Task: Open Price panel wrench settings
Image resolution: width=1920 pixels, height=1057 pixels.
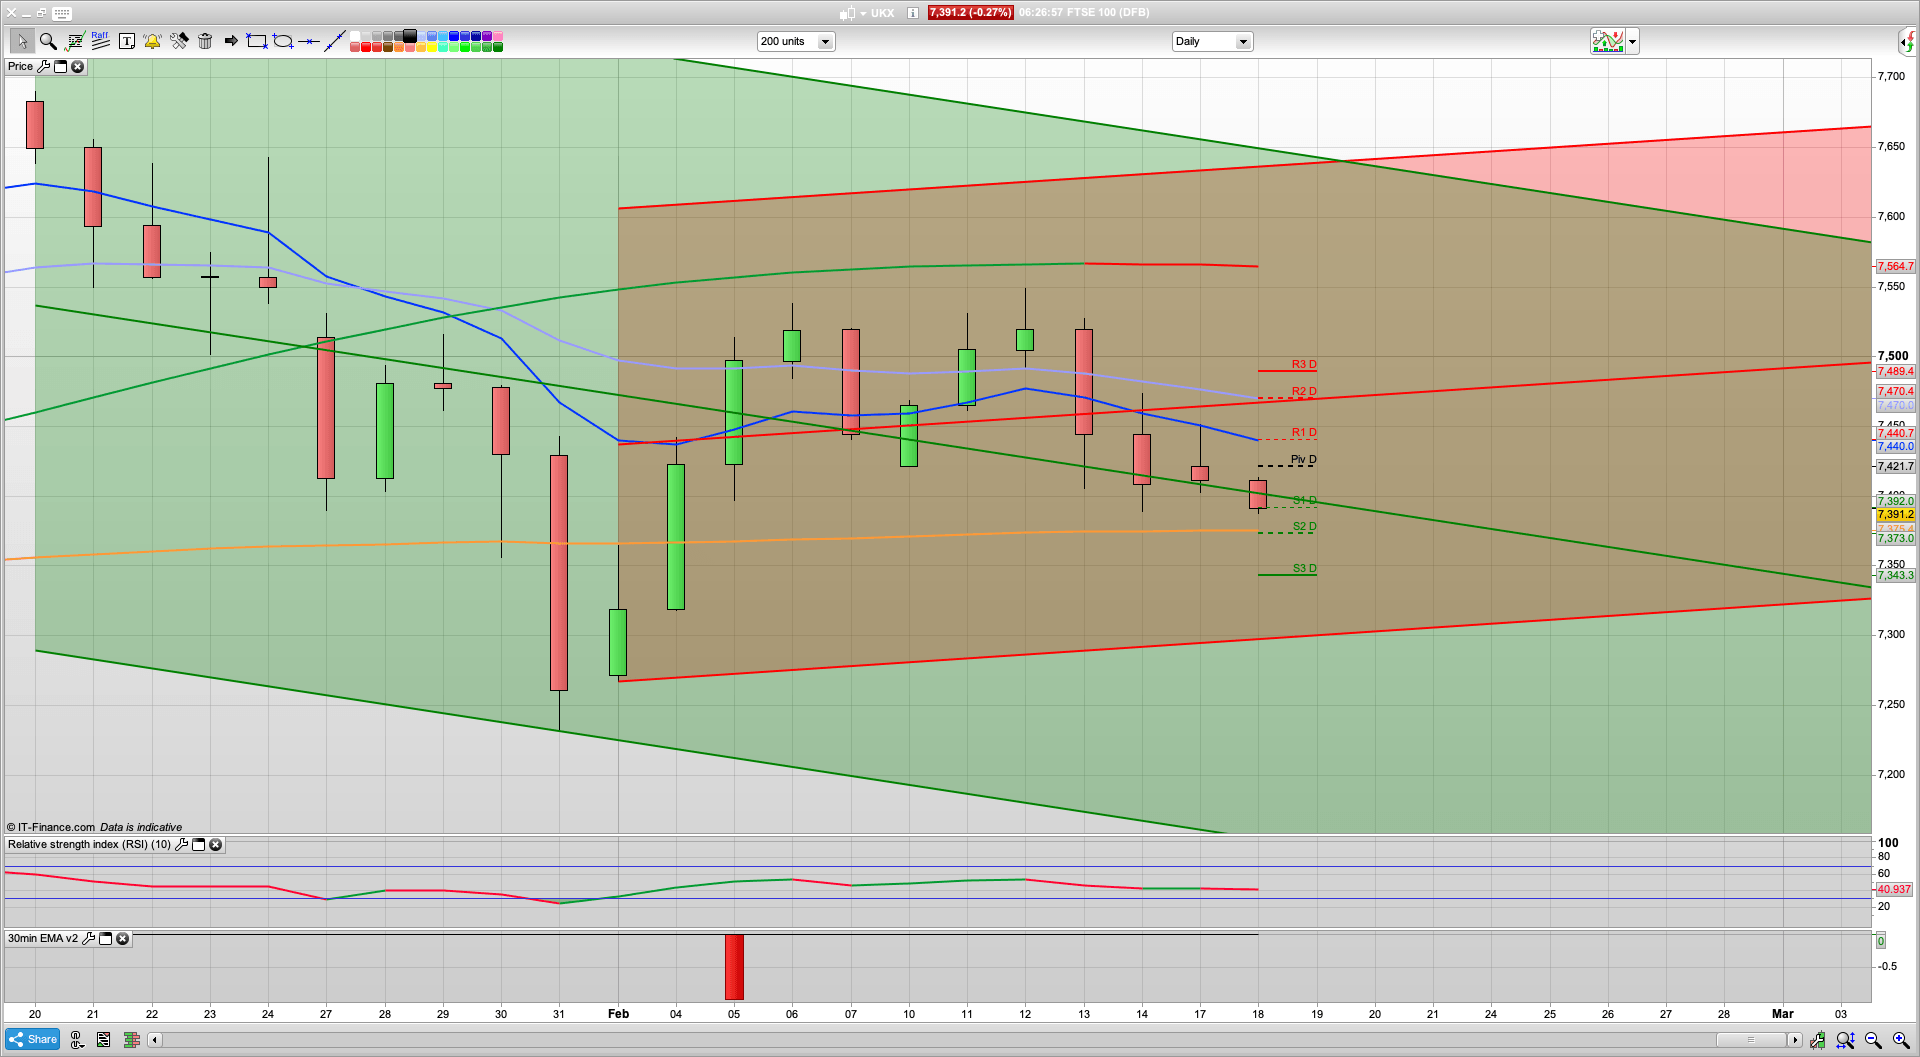Action: (x=43, y=67)
